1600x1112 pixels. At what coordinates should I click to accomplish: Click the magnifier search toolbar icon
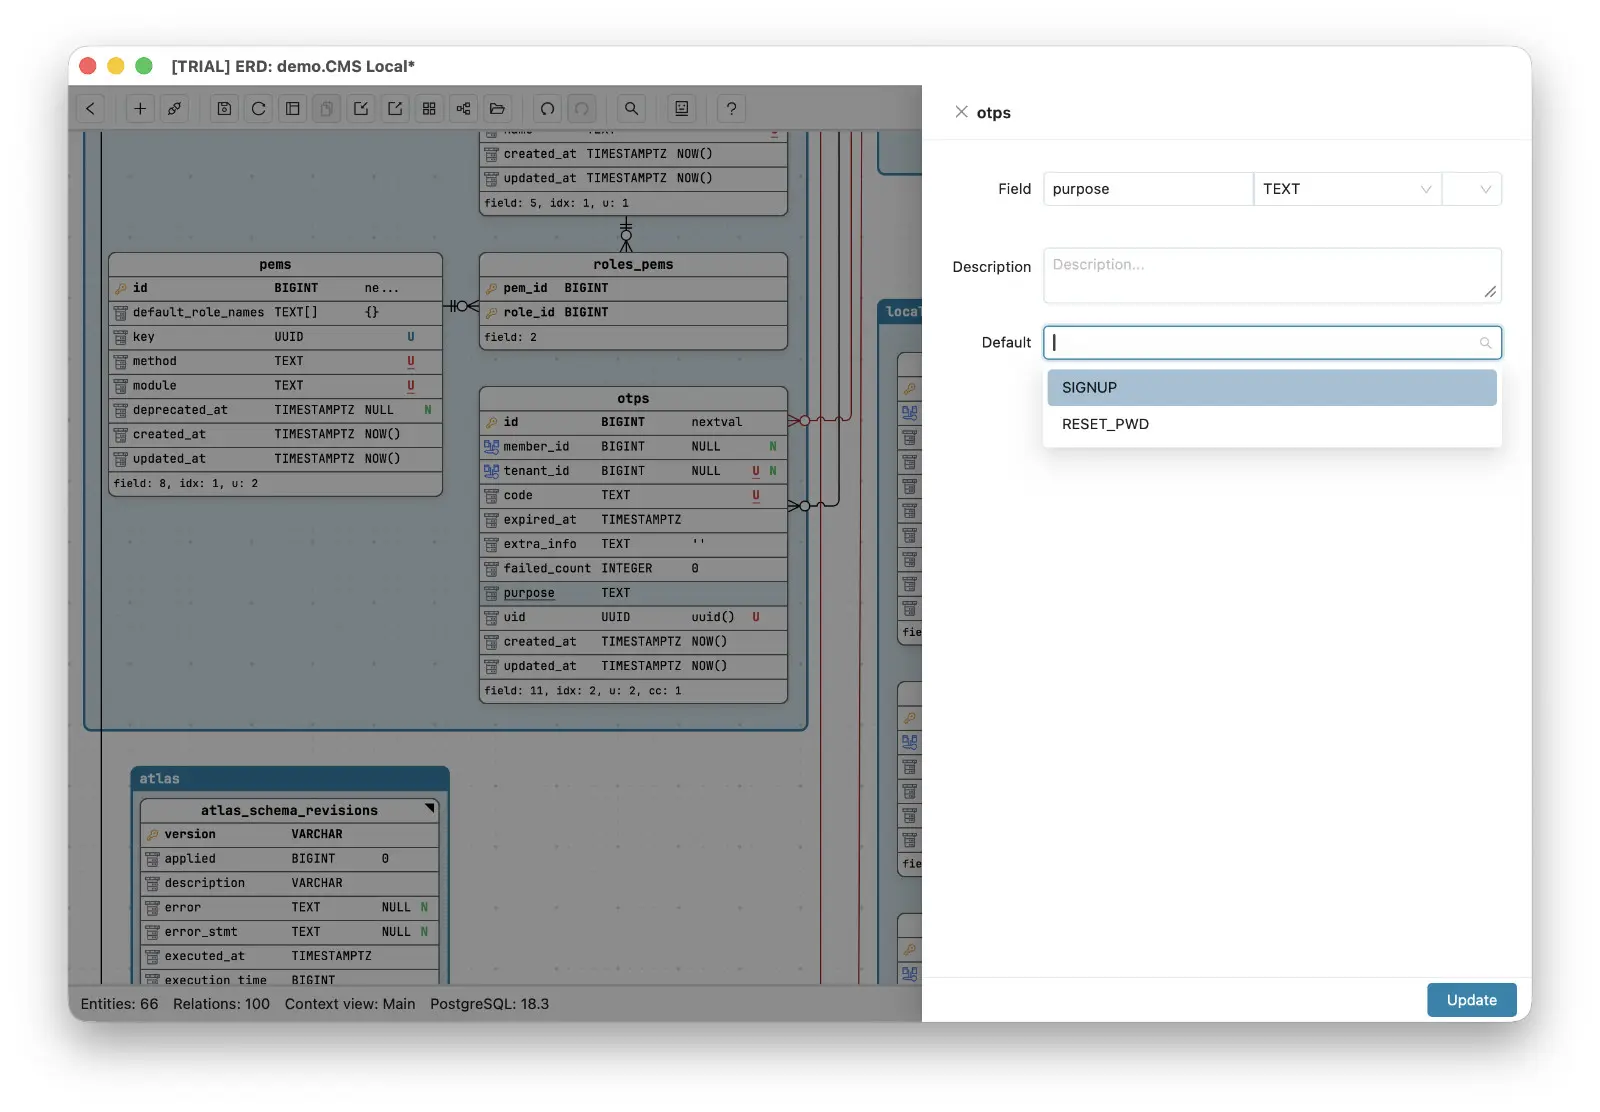coord(631,109)
